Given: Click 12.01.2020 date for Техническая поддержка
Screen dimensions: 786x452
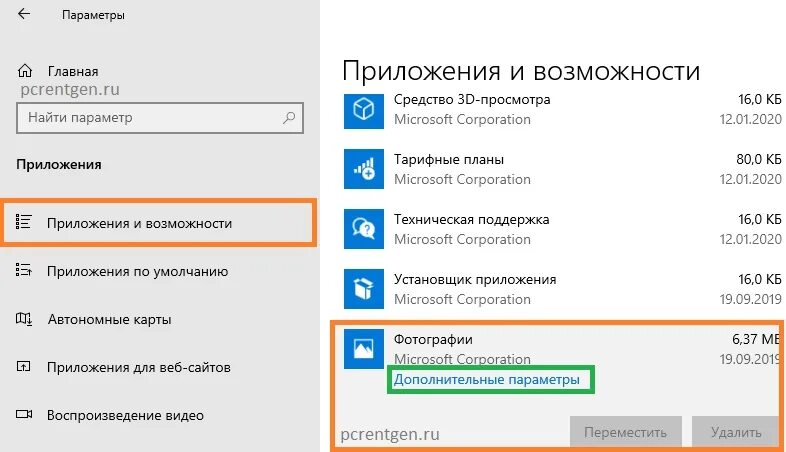Looking at the screenshot, I should (750, 239).
